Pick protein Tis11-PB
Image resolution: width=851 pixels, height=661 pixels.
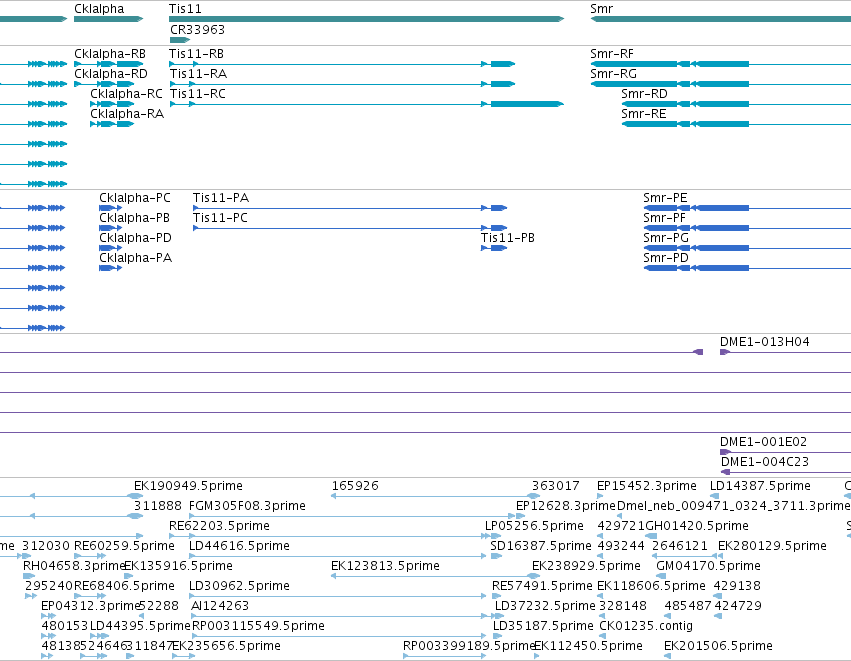[x=494, y=248]
